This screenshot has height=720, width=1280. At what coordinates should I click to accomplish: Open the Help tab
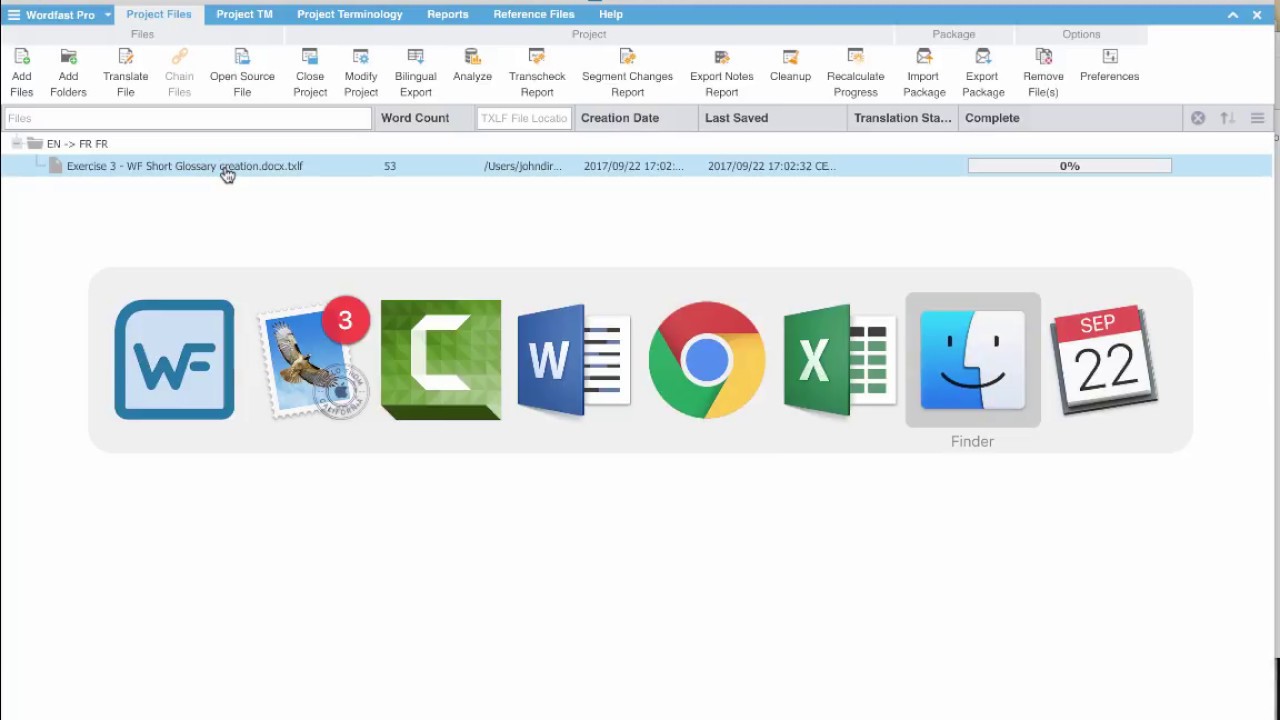(611, 15)
